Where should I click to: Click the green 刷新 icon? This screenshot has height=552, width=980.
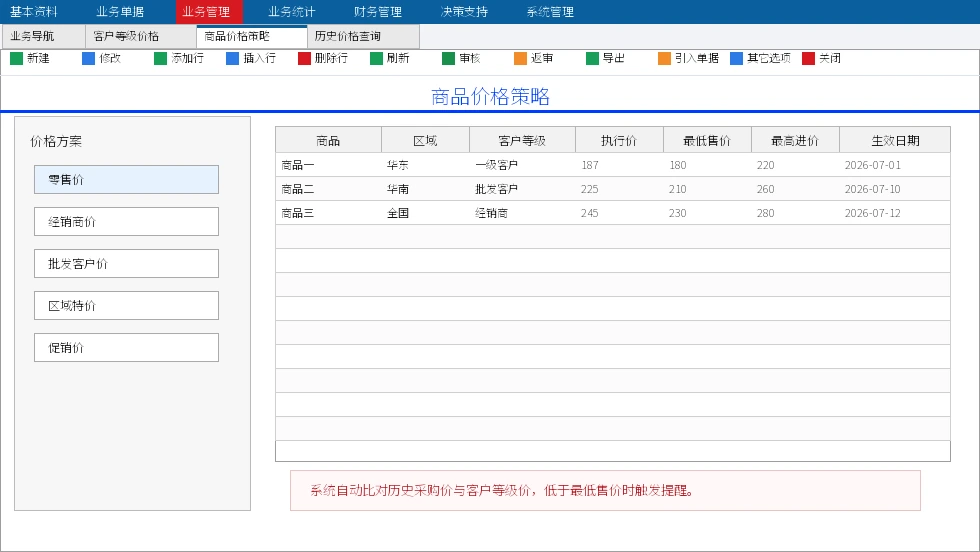coord(376,58)
